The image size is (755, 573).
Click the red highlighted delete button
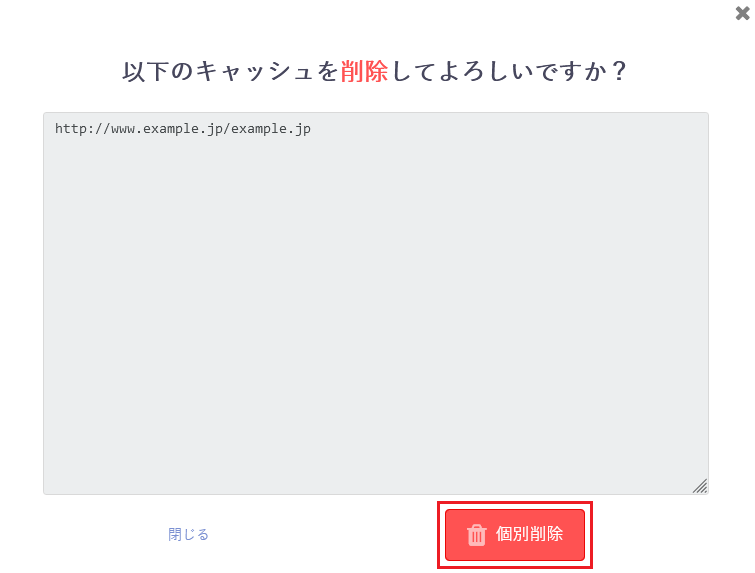click(515, 534)
